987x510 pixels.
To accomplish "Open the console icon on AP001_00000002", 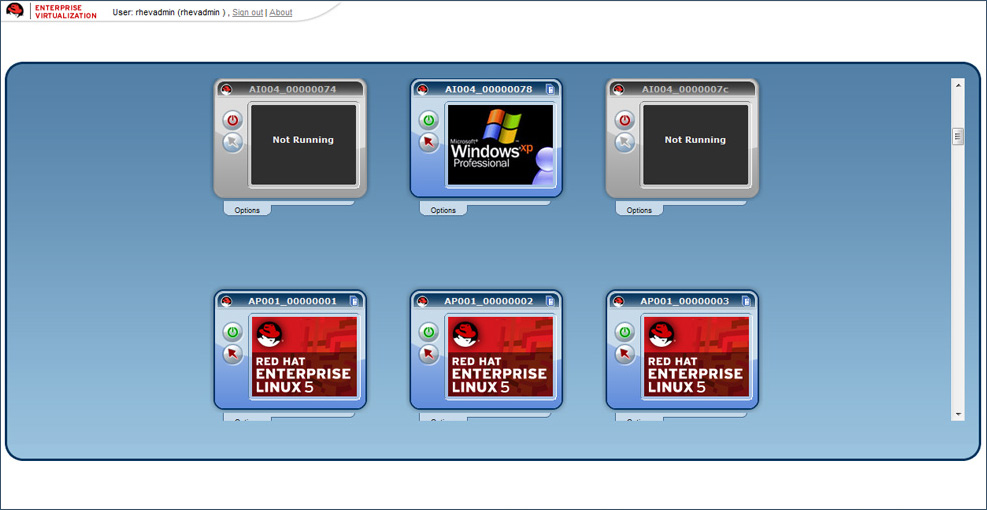I will (429, 354).
